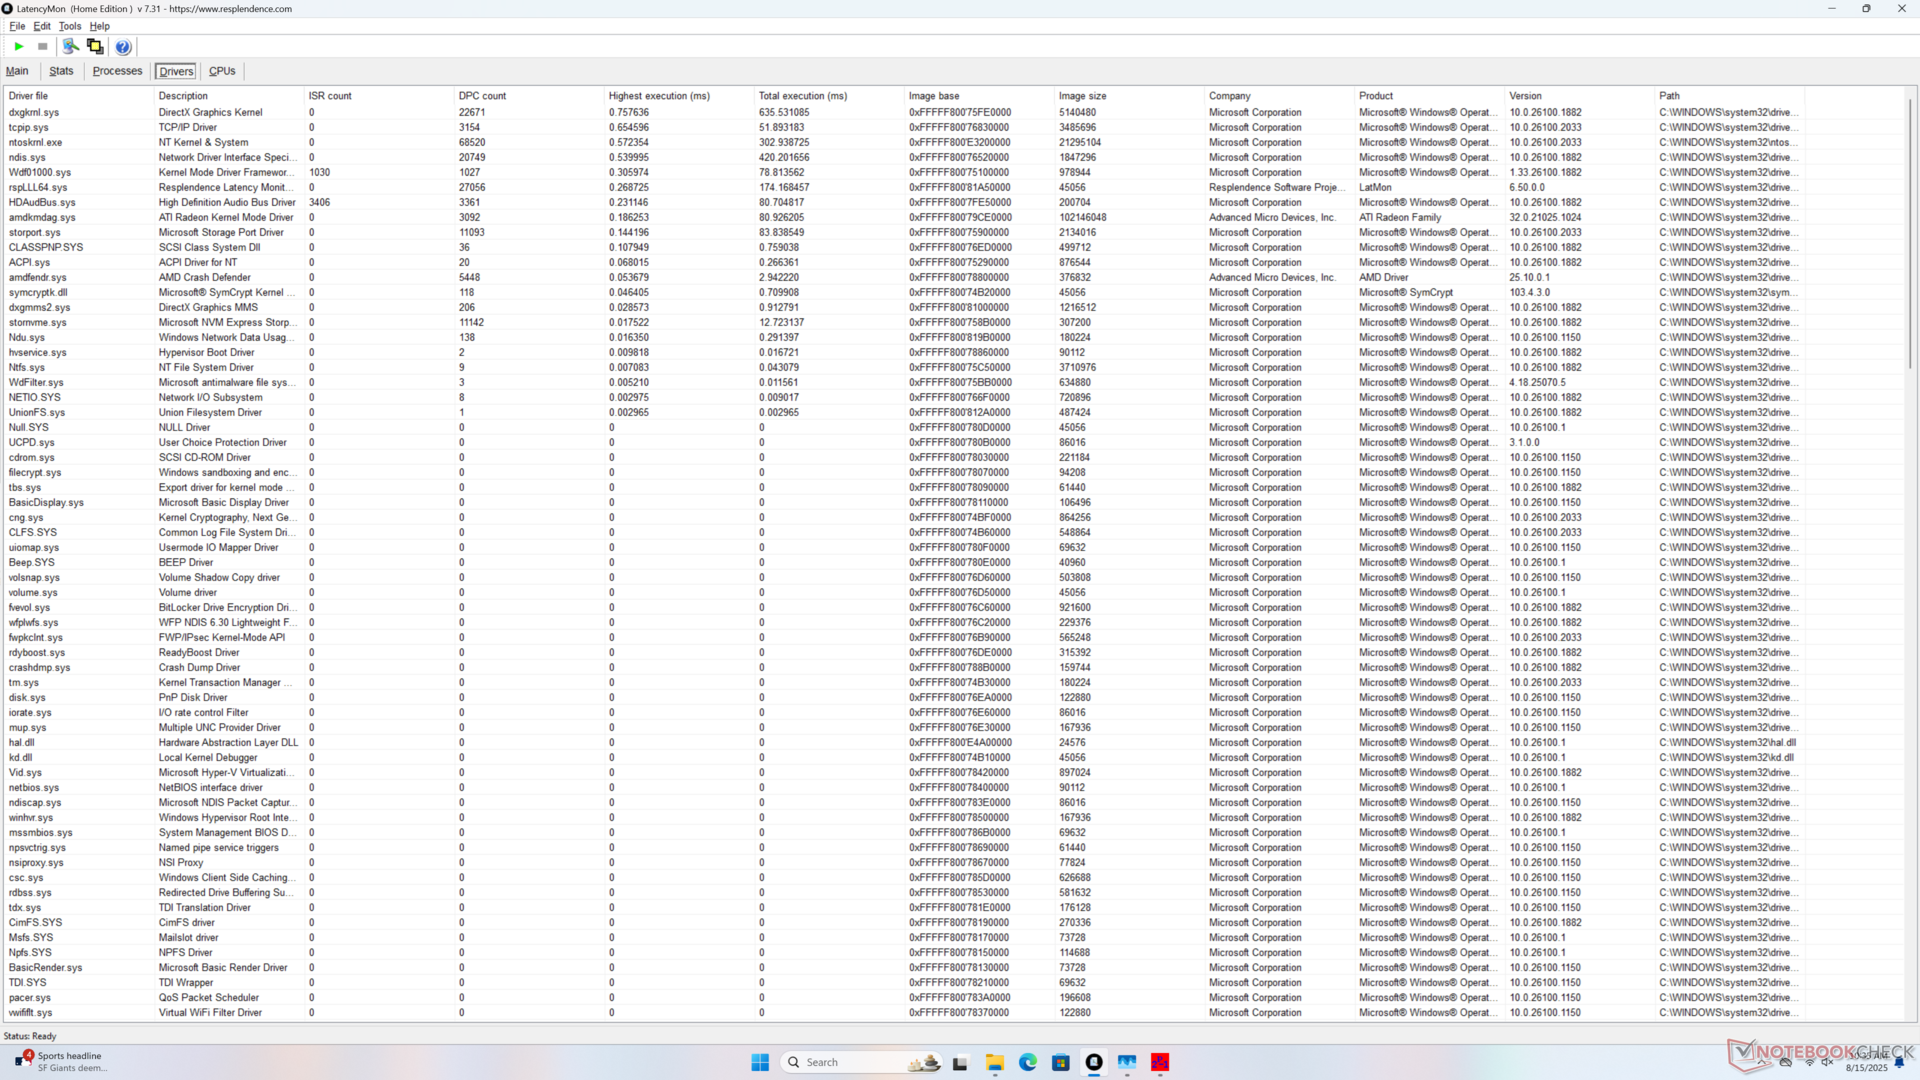Select the HDAudBus.sys driver row
1920x1080 pixels.
tap(905, 202)
